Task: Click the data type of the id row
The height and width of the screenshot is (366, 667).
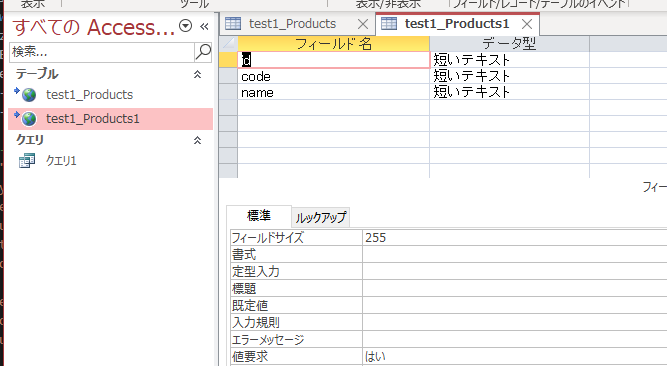Action: (509, 60)
